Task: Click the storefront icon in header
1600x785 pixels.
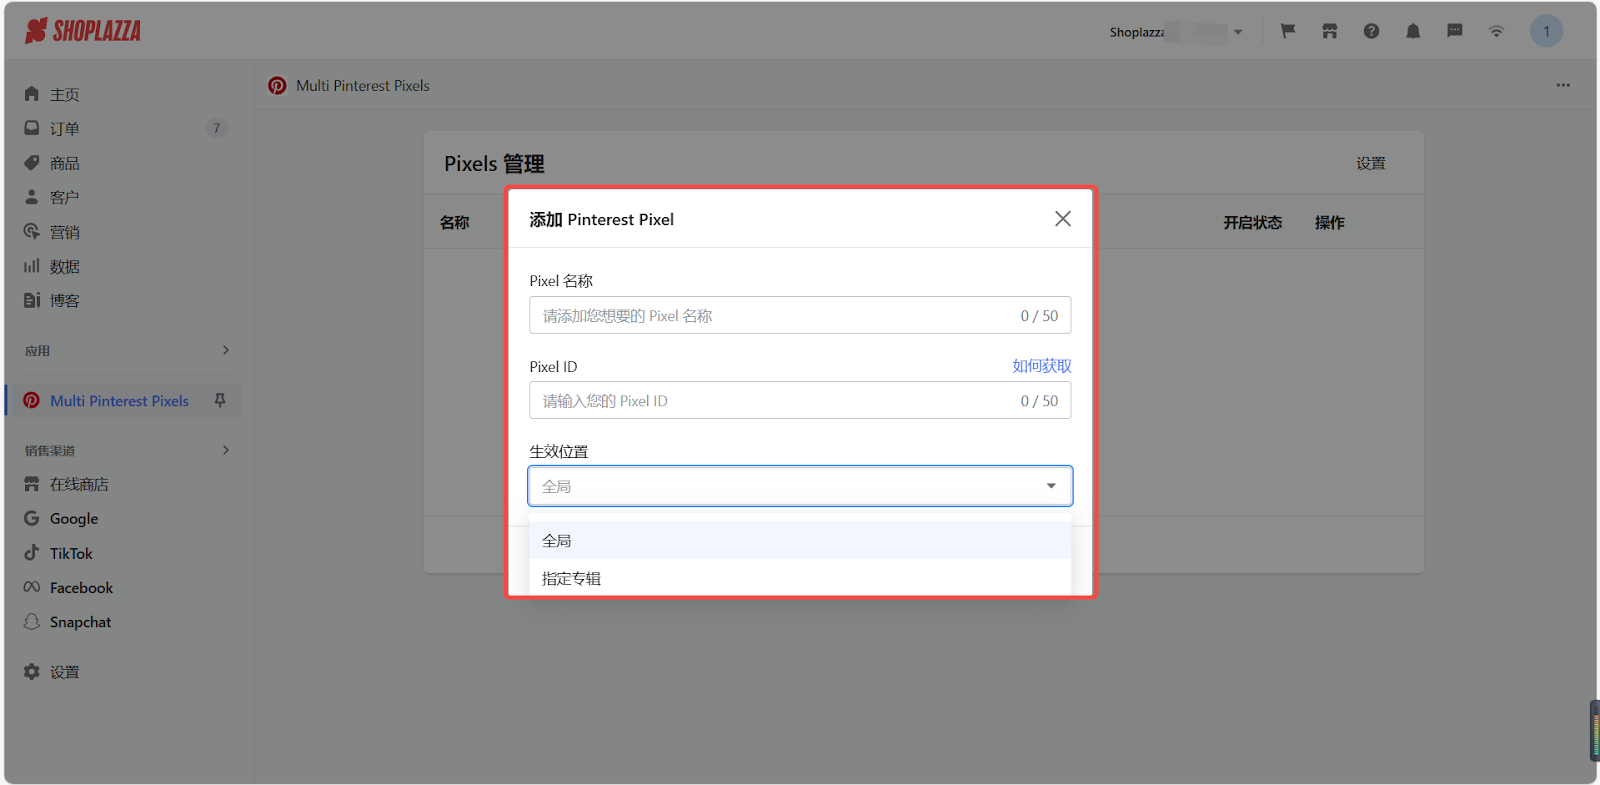Action: tap(1329, 31)
